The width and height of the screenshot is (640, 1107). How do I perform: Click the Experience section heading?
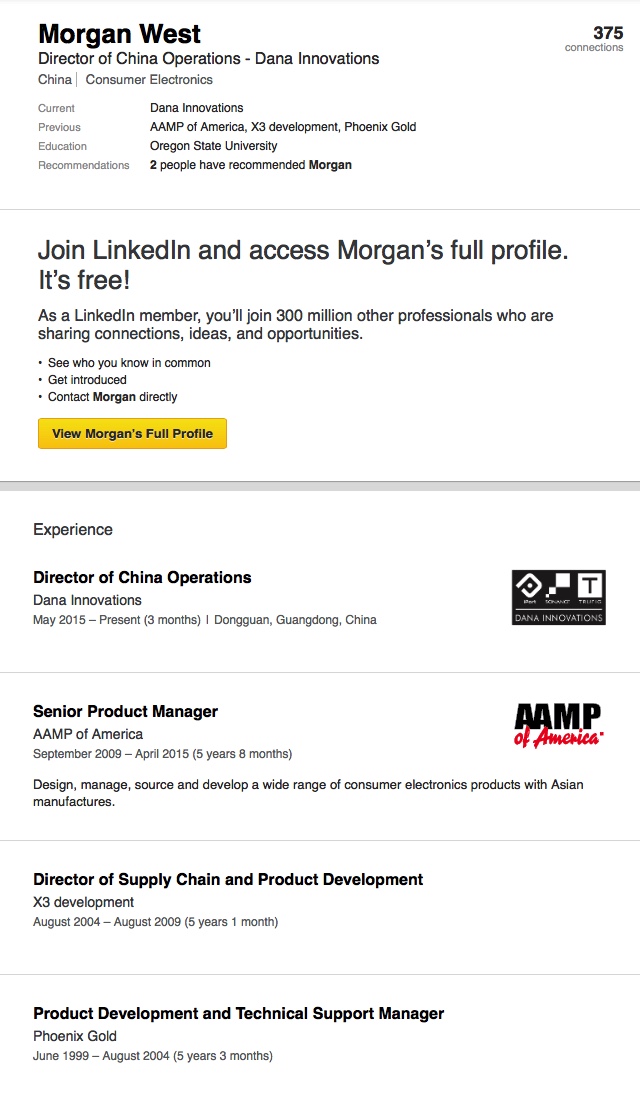[73, 529]
